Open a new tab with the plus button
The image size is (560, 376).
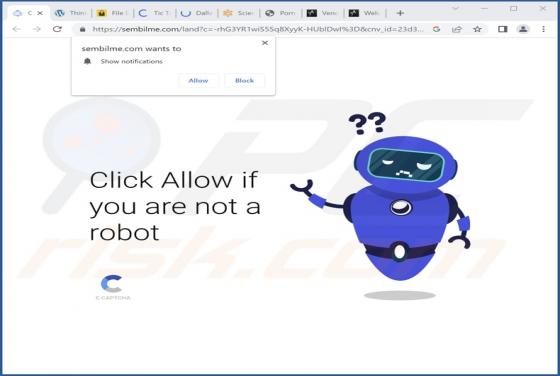tap(400, 13)
